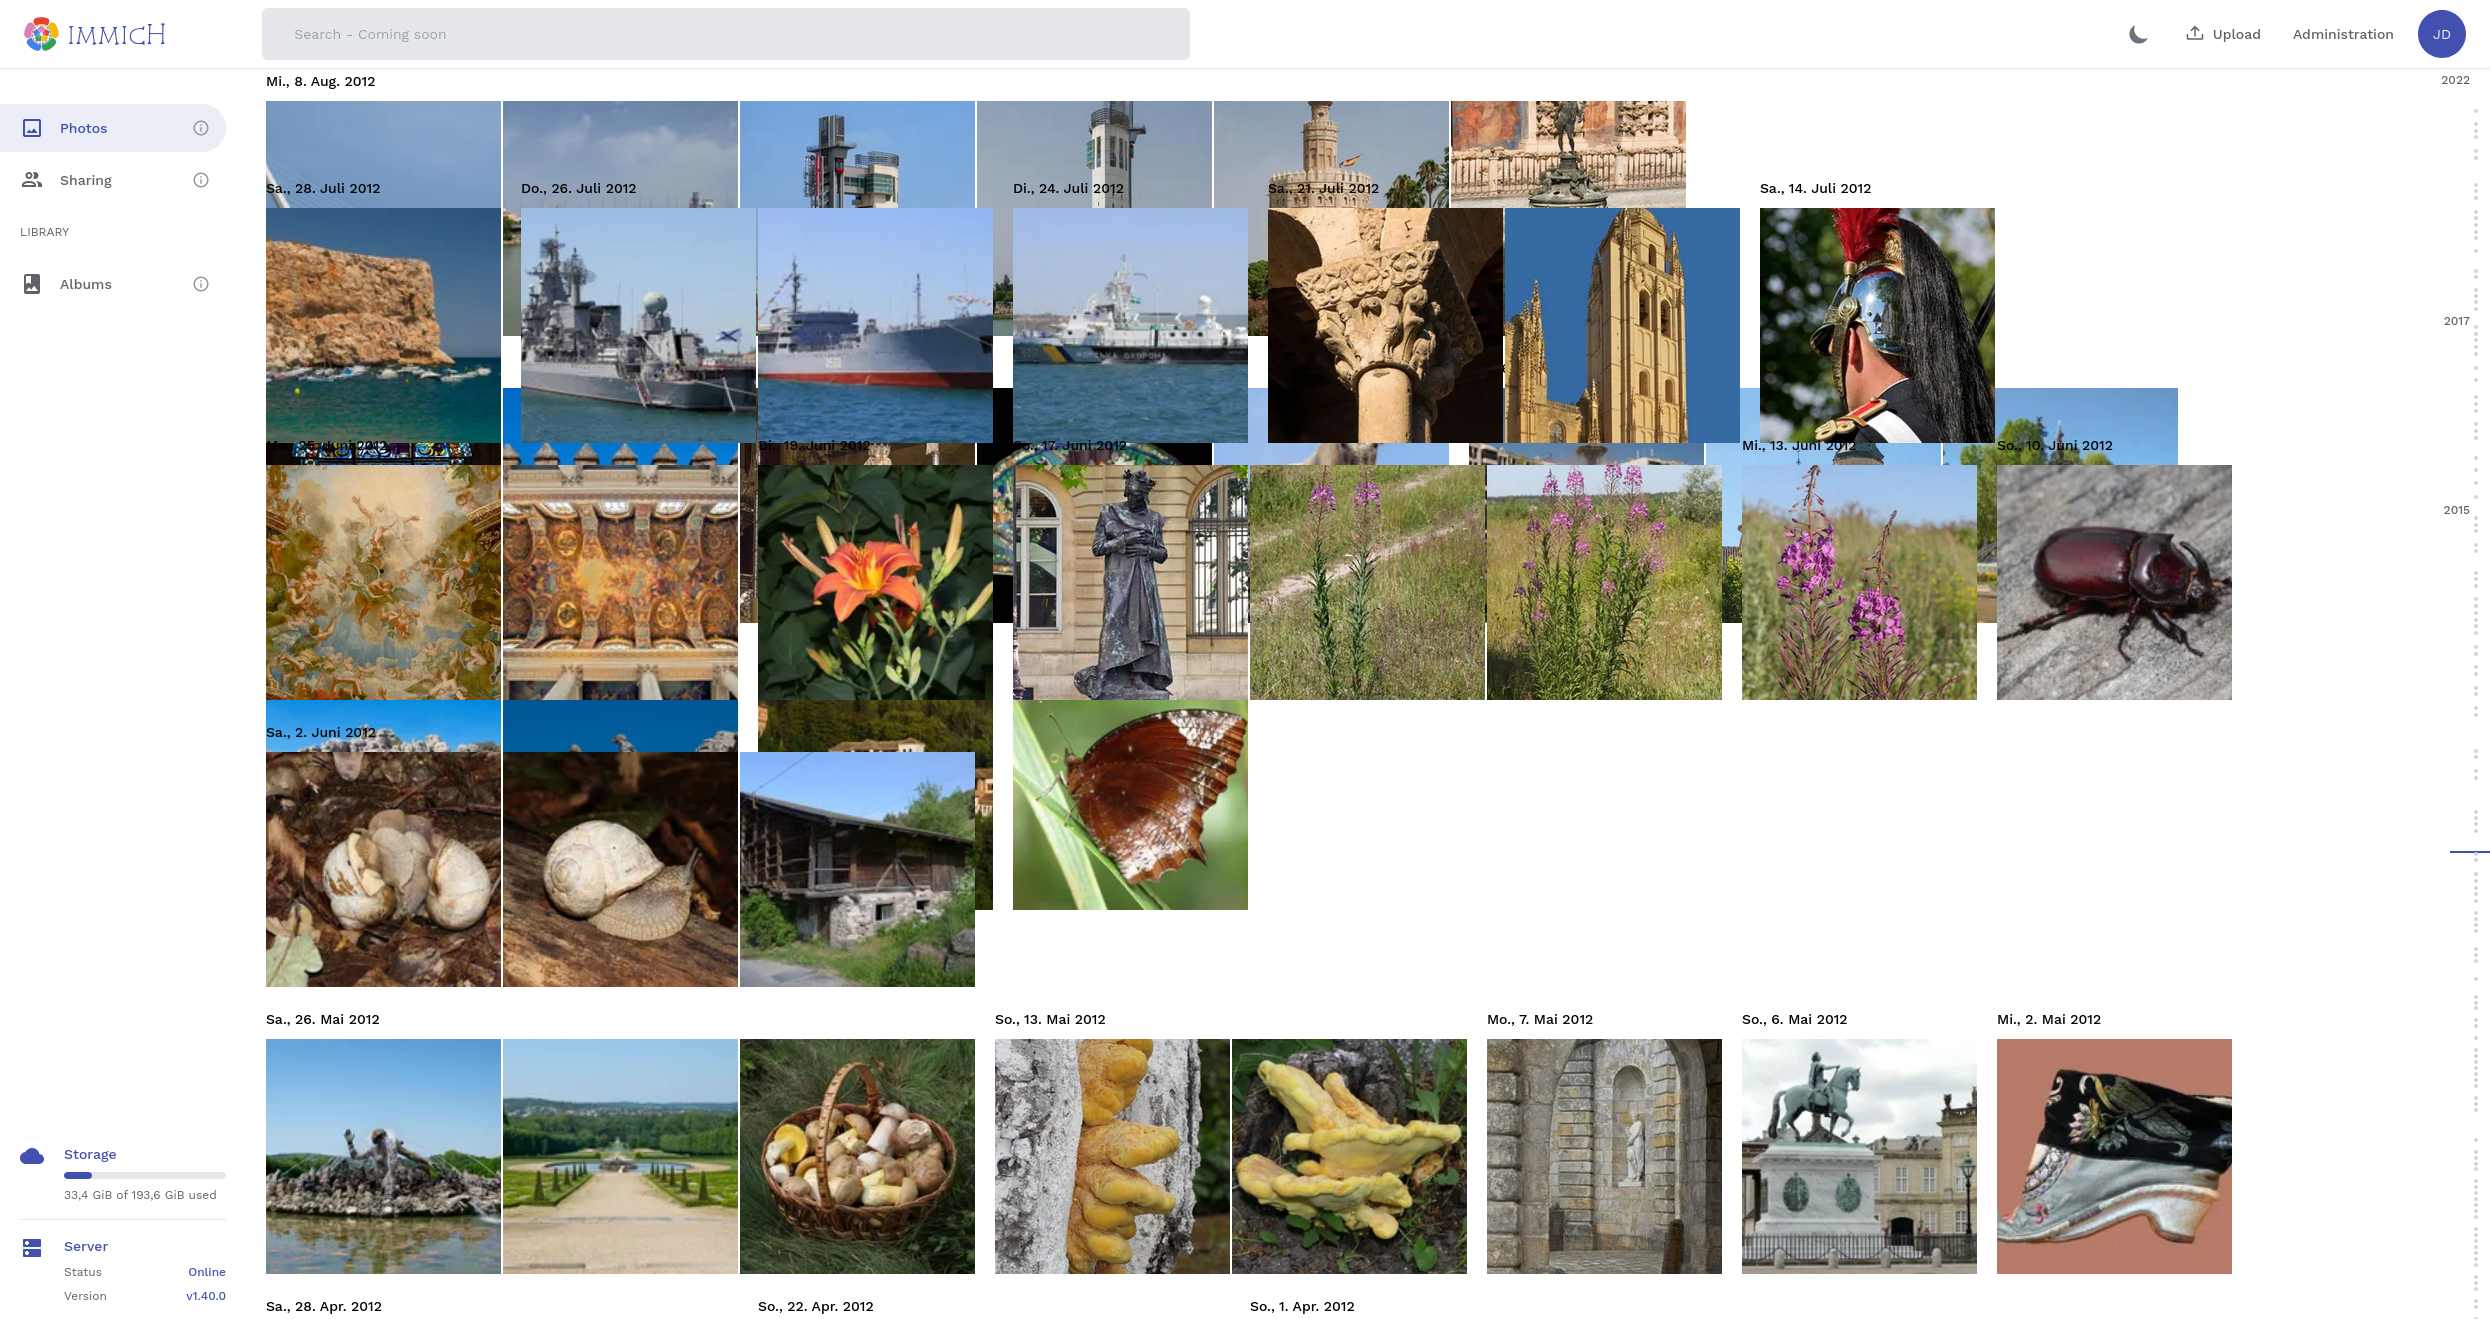Click the Immich logo icon

pyautogui.click(x=41, y=34)
